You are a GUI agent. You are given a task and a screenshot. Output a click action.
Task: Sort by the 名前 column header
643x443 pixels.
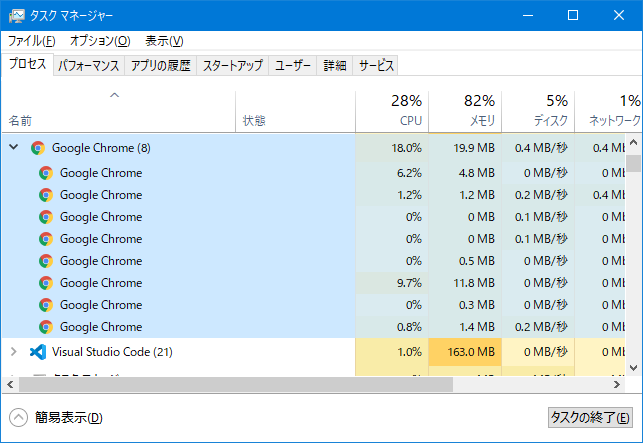119,112
